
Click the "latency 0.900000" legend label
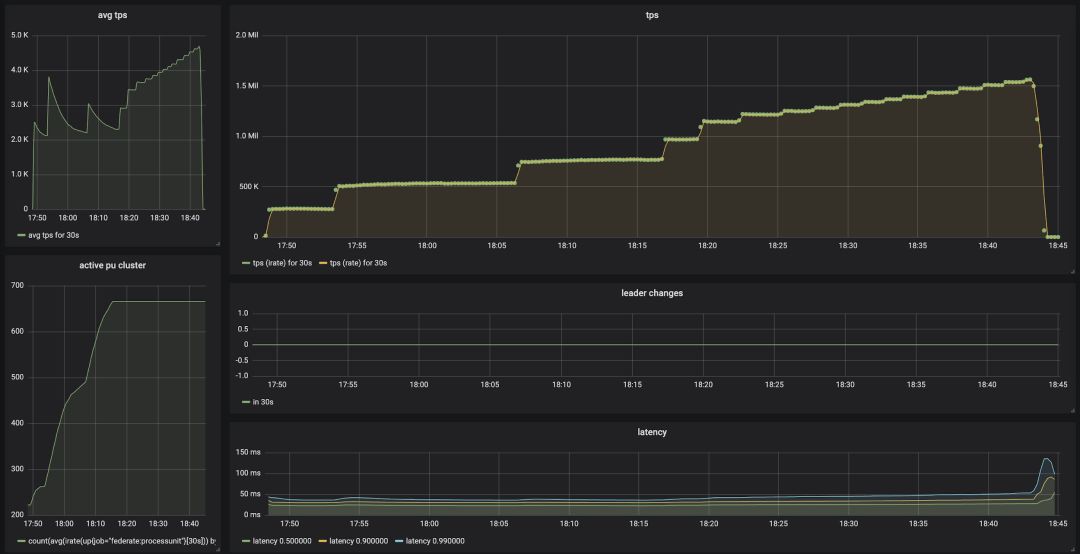click(362, 541)
